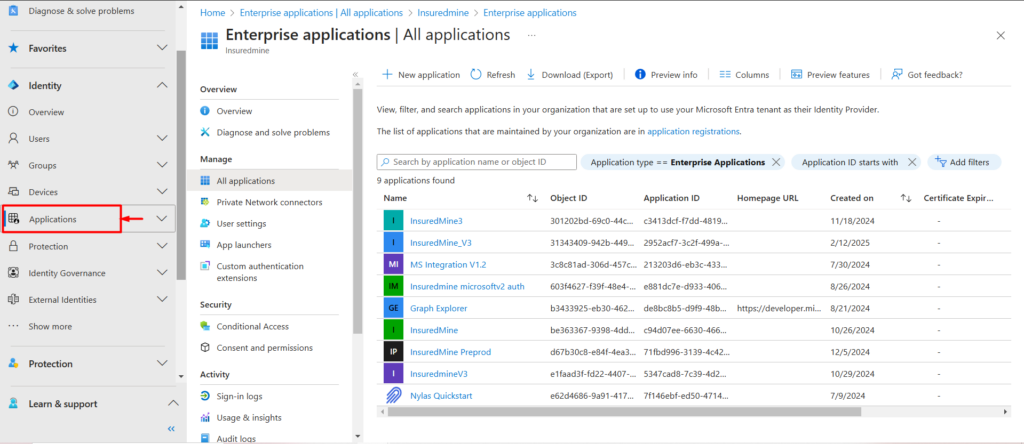Click the Sign-in logs icon
This screenshot has width=1024, height=444.
205,396
